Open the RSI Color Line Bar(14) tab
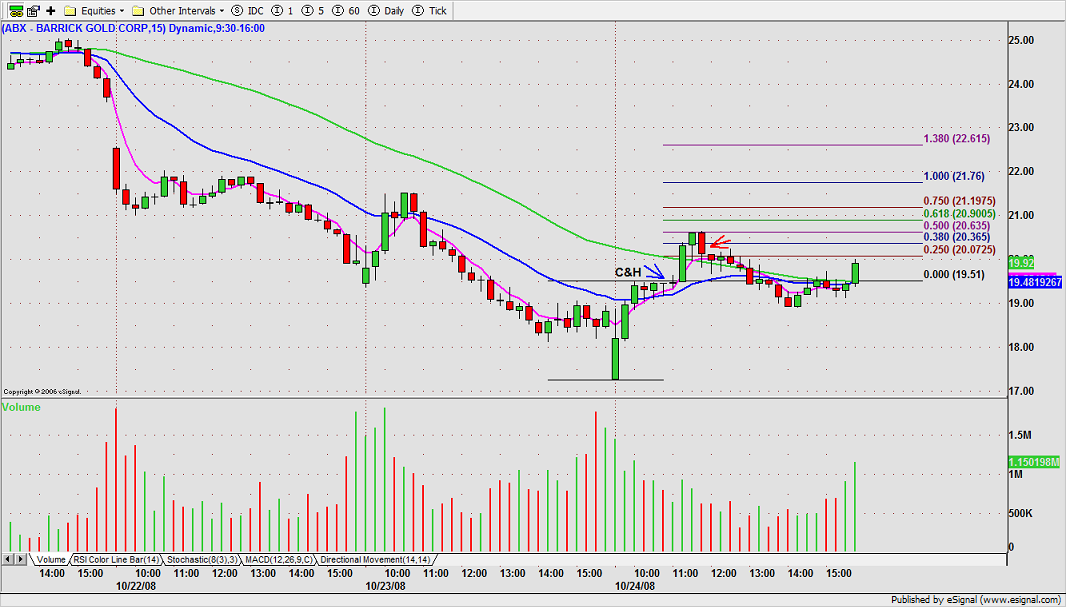Image resolution: width=1066 pixels, height=607 pixels. (x=116, y=559)
